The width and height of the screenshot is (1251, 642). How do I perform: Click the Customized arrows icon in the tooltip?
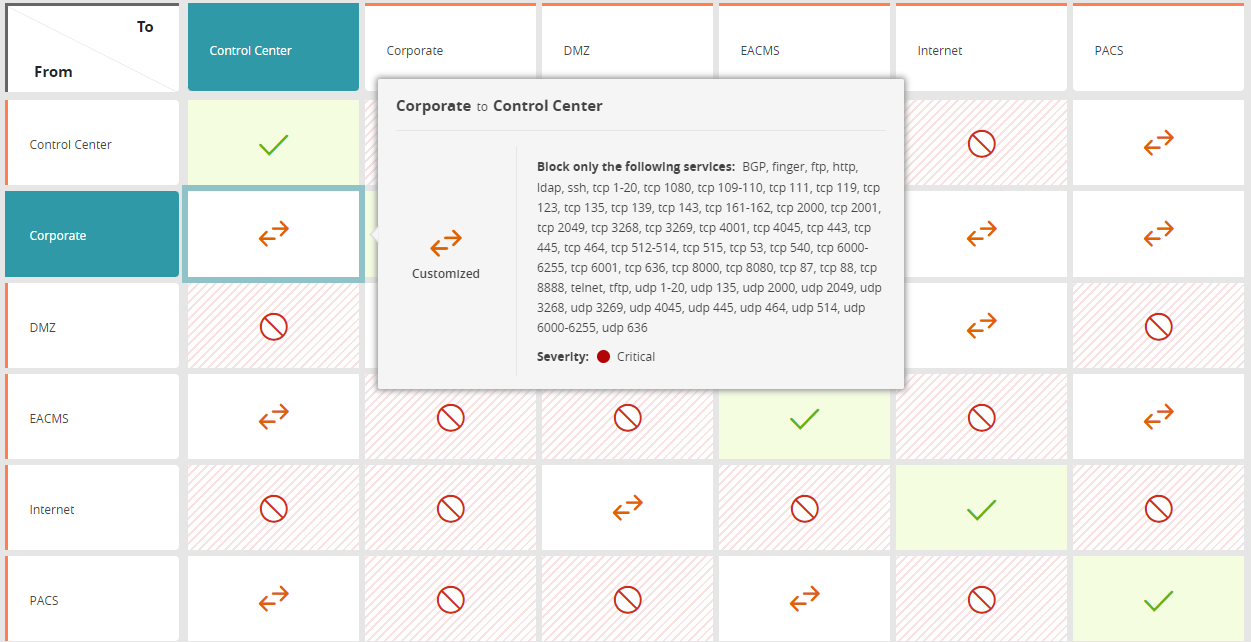coord(446,243)
